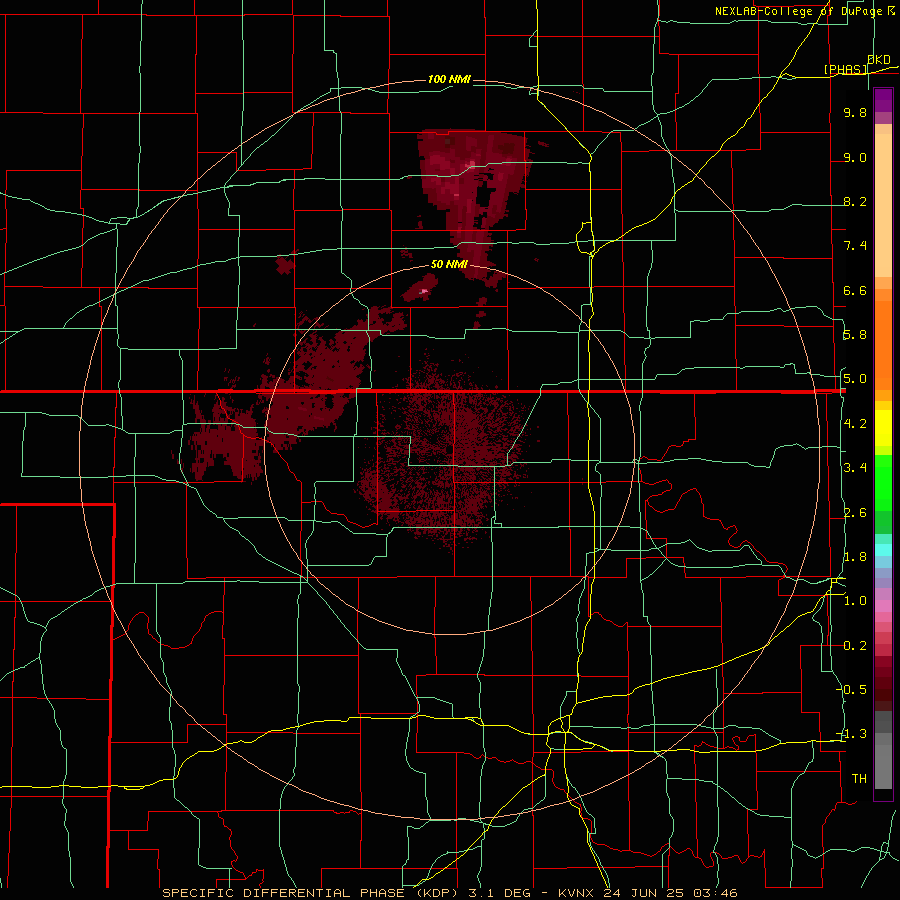Click the cyan segment of the color bar

point(883,550)
